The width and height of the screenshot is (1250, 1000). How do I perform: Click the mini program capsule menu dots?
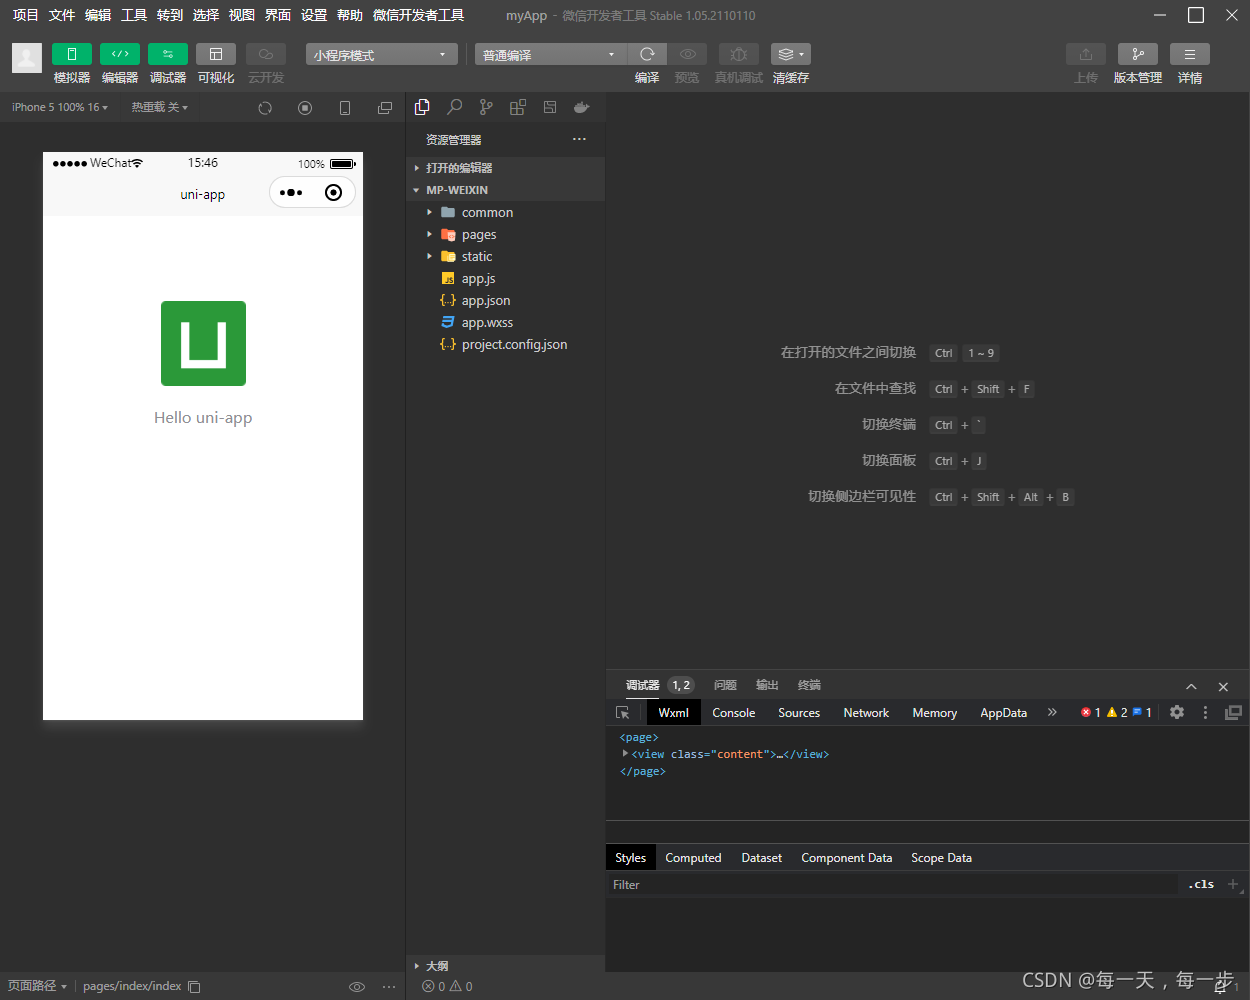291,193
